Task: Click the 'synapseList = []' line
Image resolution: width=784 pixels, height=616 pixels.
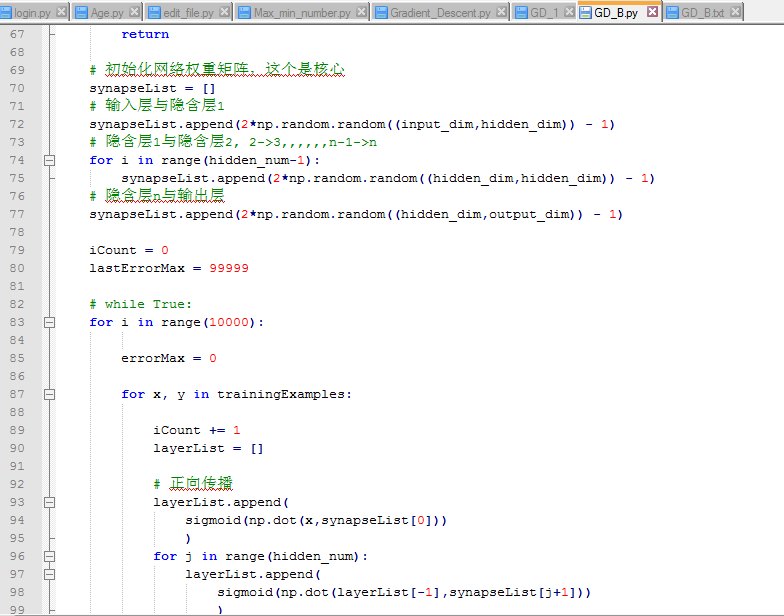Action: pos(152,88)
